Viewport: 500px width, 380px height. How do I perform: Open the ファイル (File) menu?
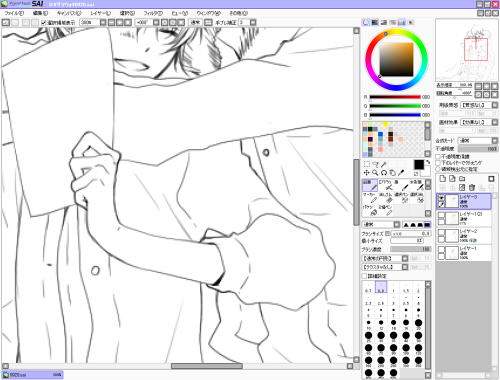14,13
